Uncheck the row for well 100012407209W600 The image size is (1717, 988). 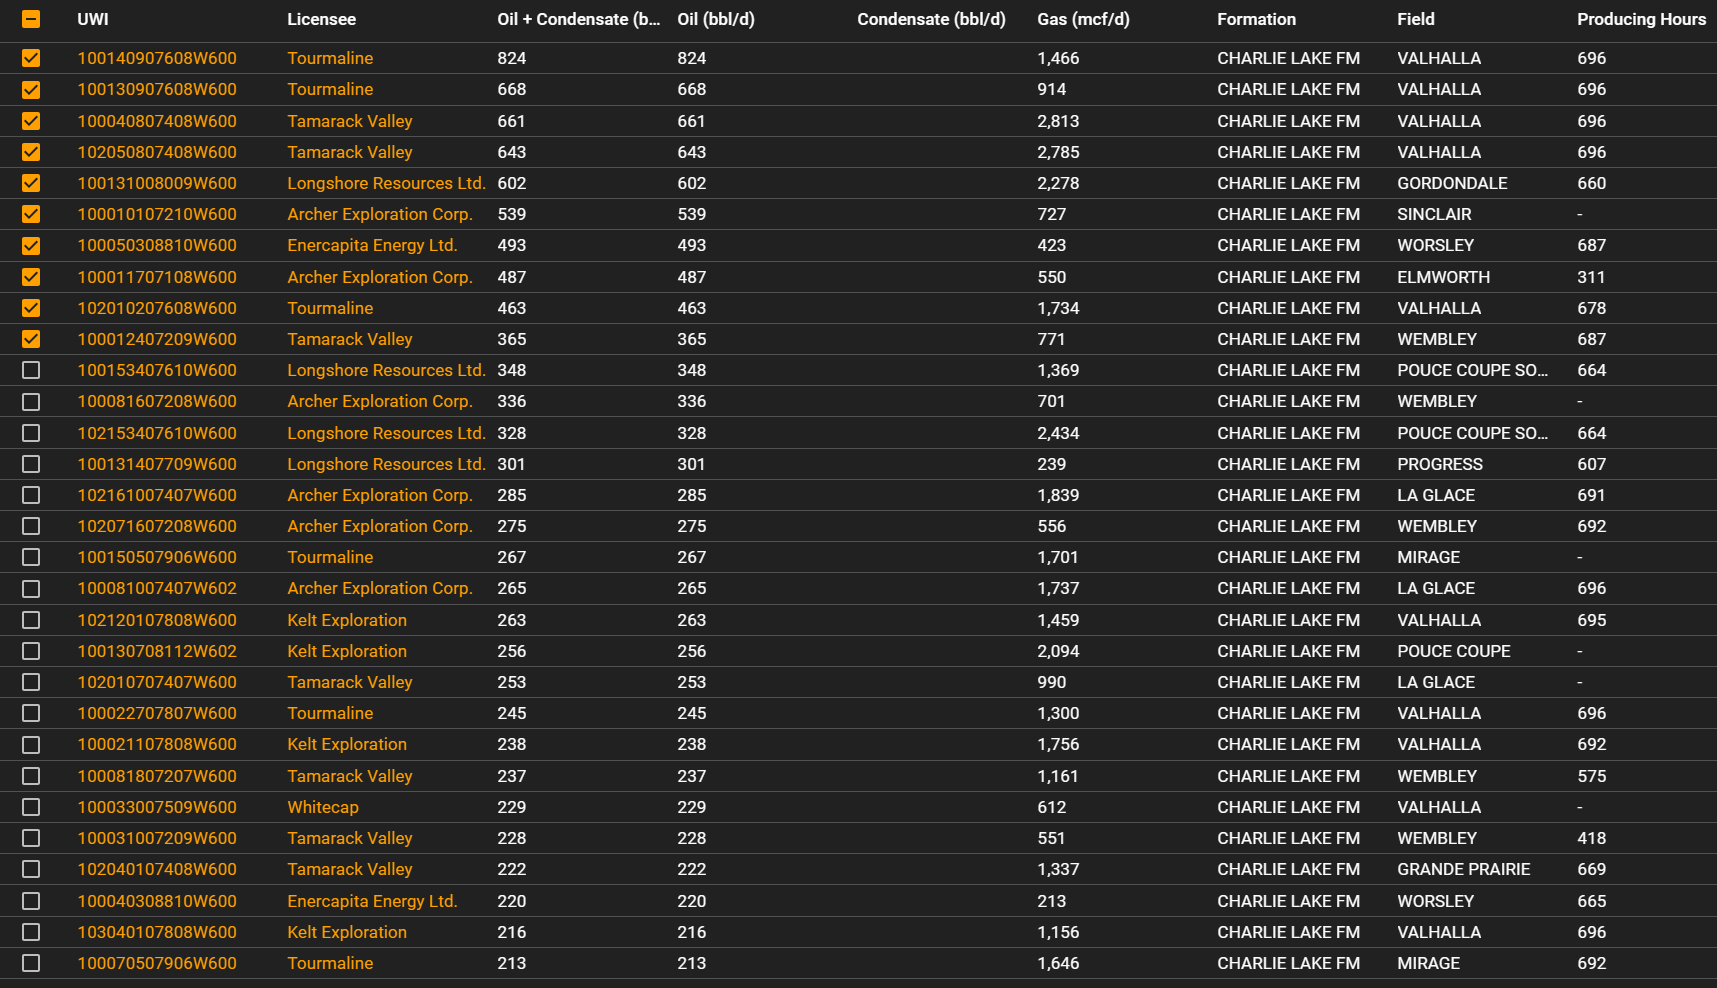coord(31,339)
